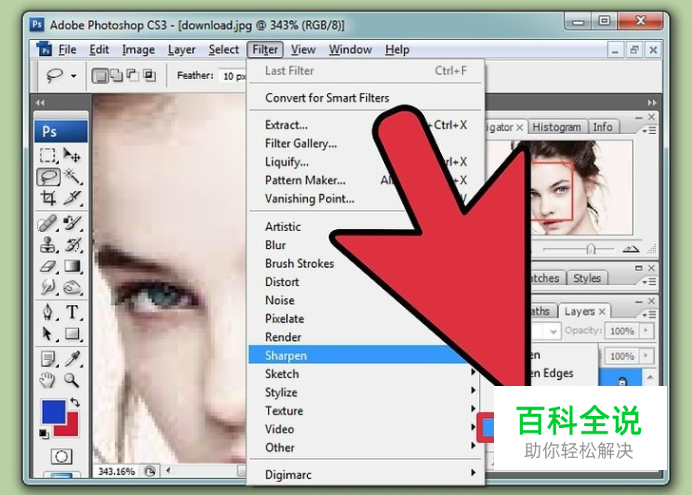
Task: Choose Intersect with Selection mode
Action: (x=149, y=75)
